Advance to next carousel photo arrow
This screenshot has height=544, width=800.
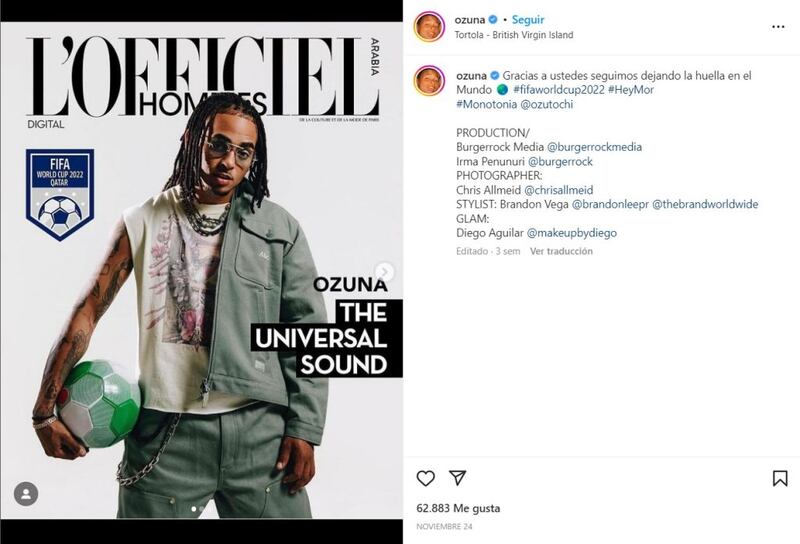coord(385,271)
